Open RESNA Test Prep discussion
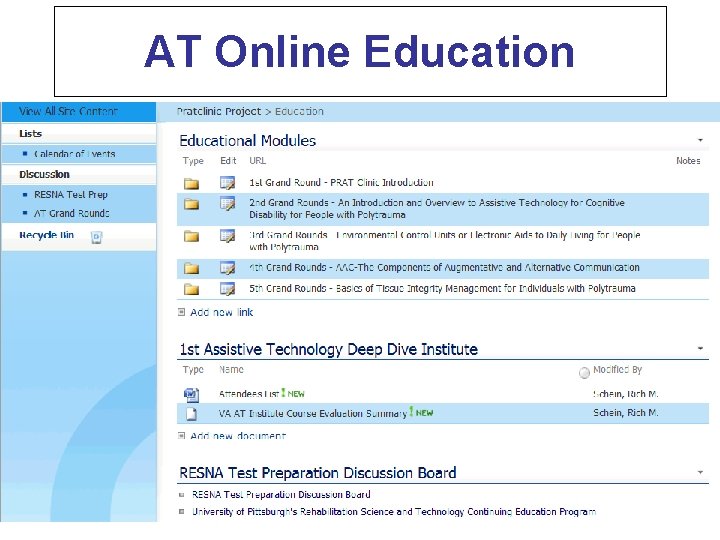This screenshot has width=720, height=540. tap(71, 195)
